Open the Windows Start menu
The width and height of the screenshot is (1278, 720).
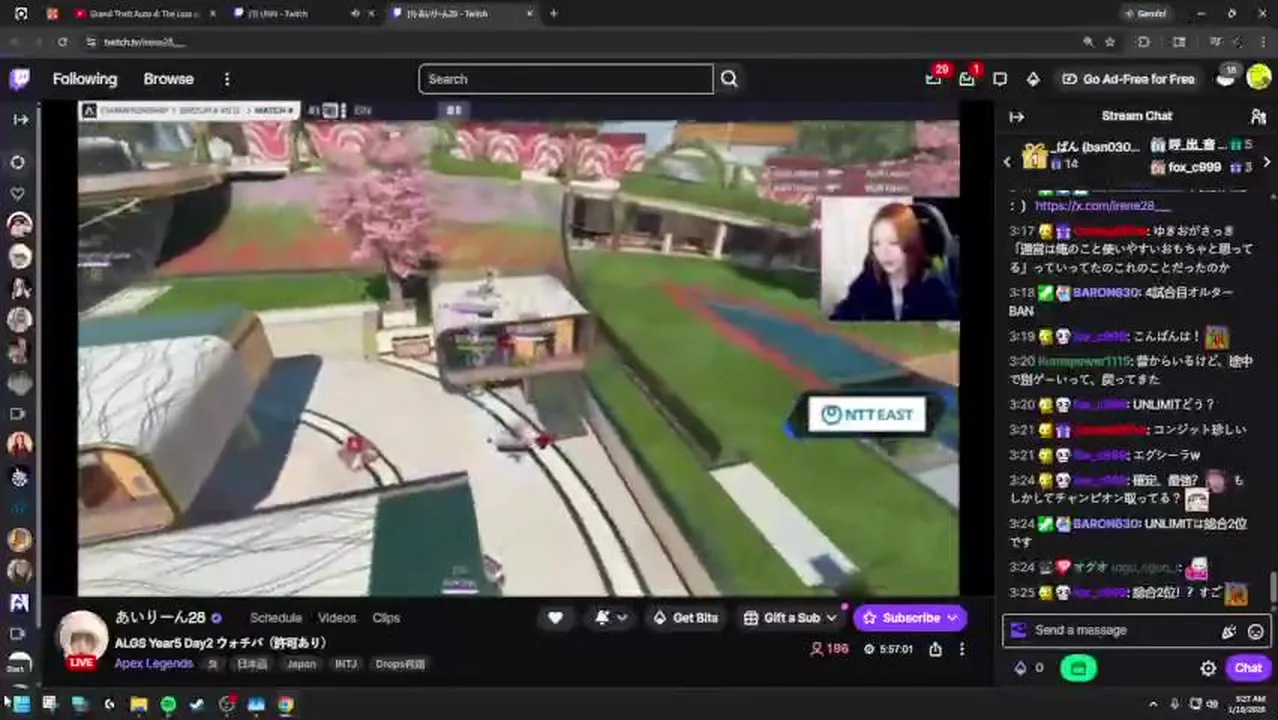click(20, 704)
